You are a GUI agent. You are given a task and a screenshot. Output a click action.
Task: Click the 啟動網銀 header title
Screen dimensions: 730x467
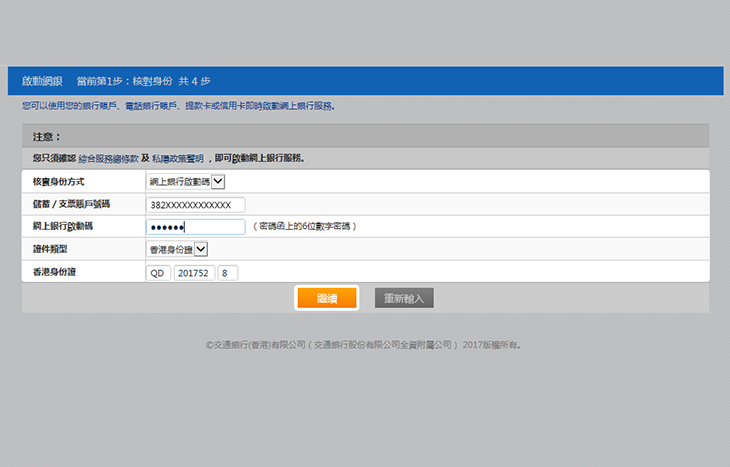tap(42, 81)
